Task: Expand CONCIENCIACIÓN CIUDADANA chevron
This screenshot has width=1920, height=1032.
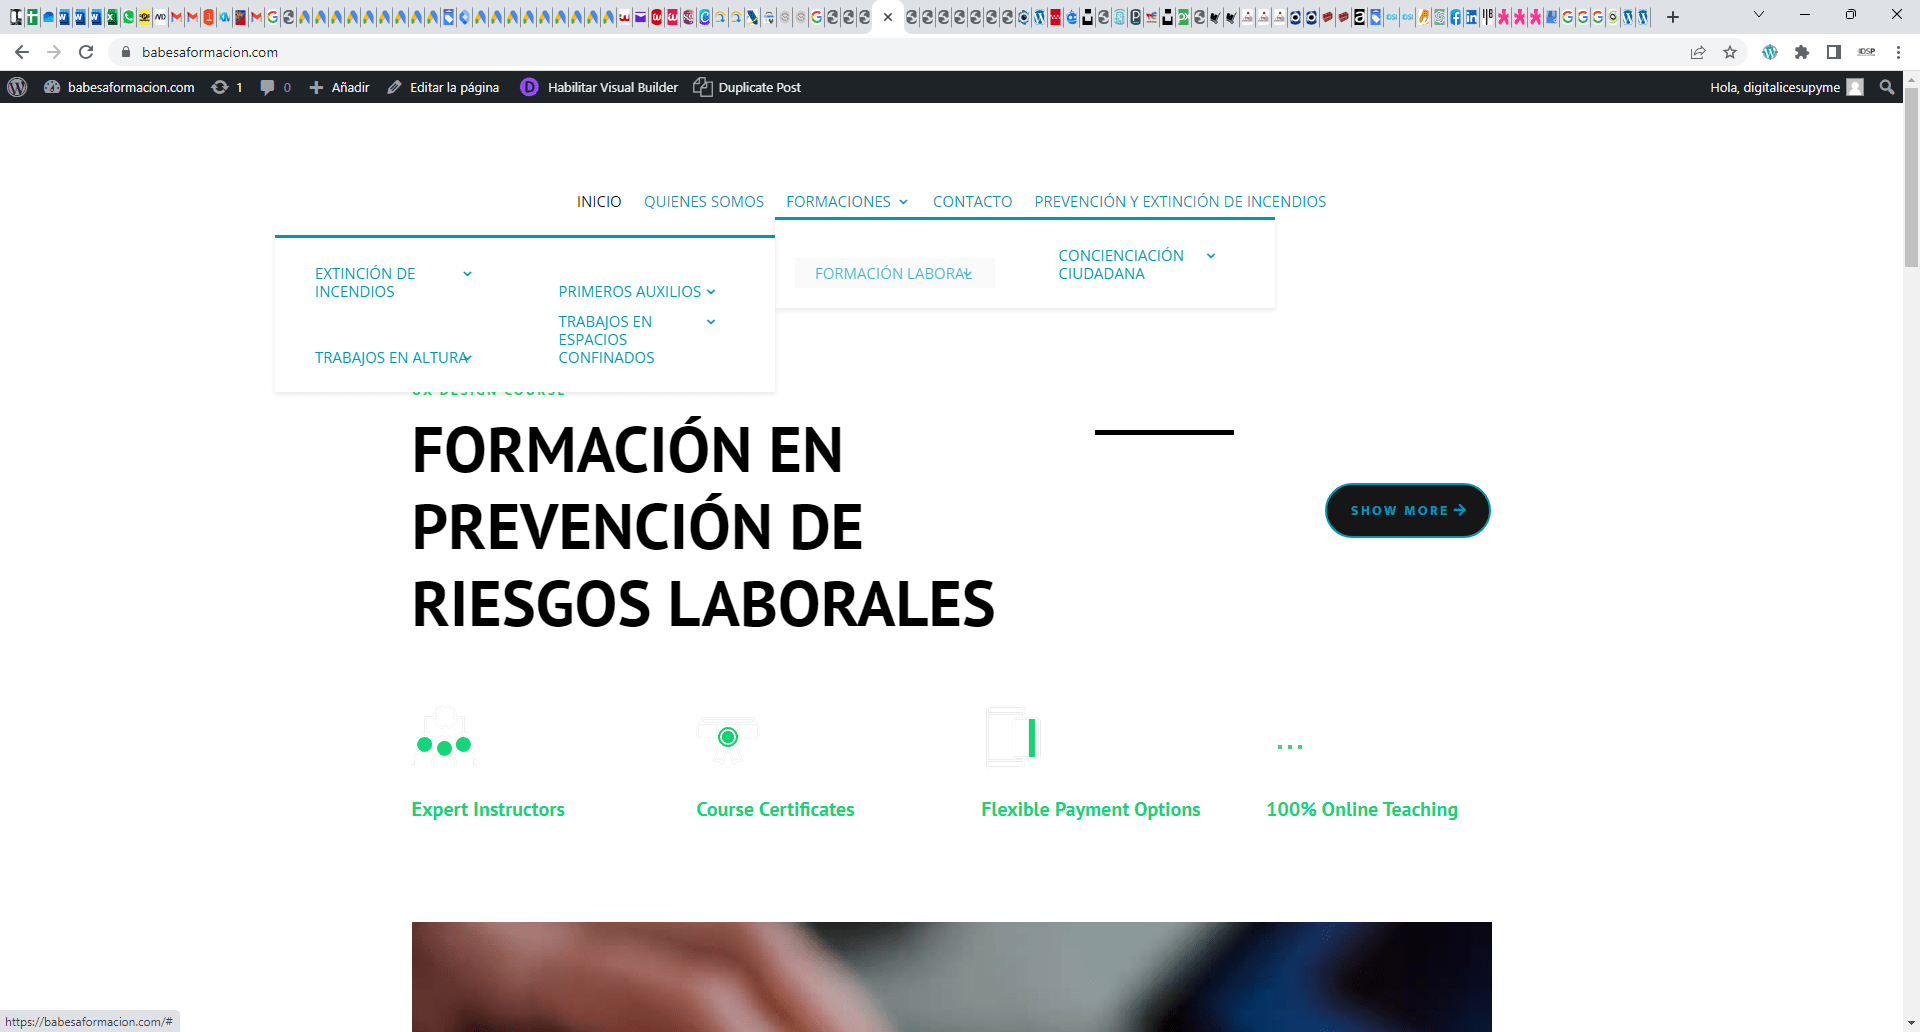Action: (1211, 256)
